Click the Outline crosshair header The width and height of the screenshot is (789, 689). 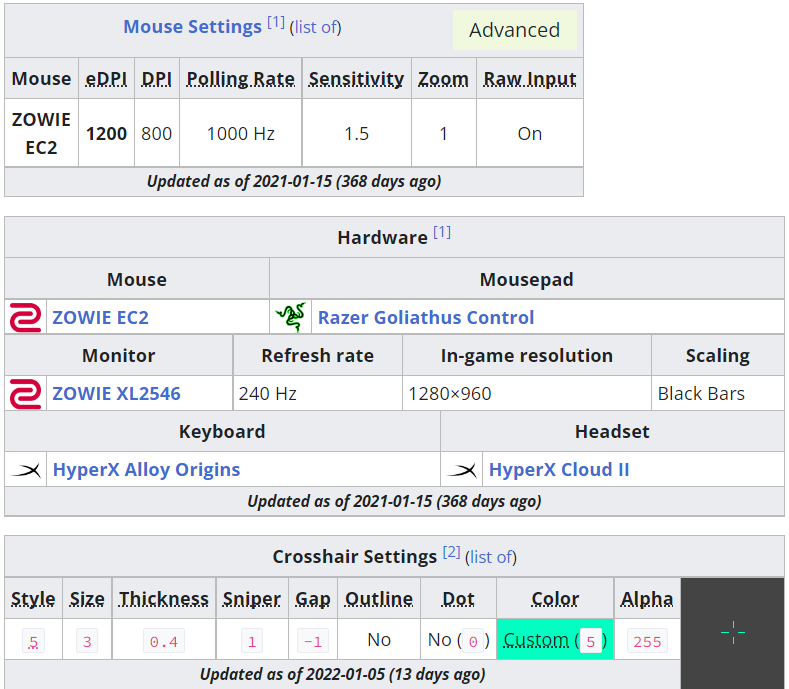pyautogui.click(x=379, y=599)
